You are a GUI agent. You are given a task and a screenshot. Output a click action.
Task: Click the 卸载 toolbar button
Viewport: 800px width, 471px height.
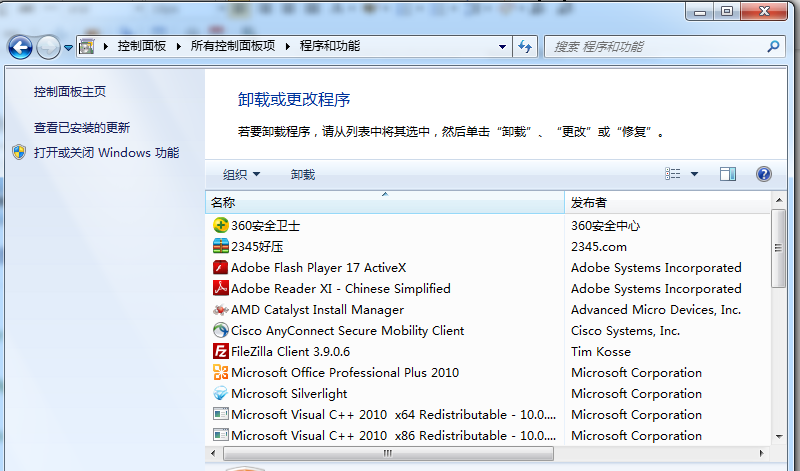pyautogui.click(x=303, y=175)
